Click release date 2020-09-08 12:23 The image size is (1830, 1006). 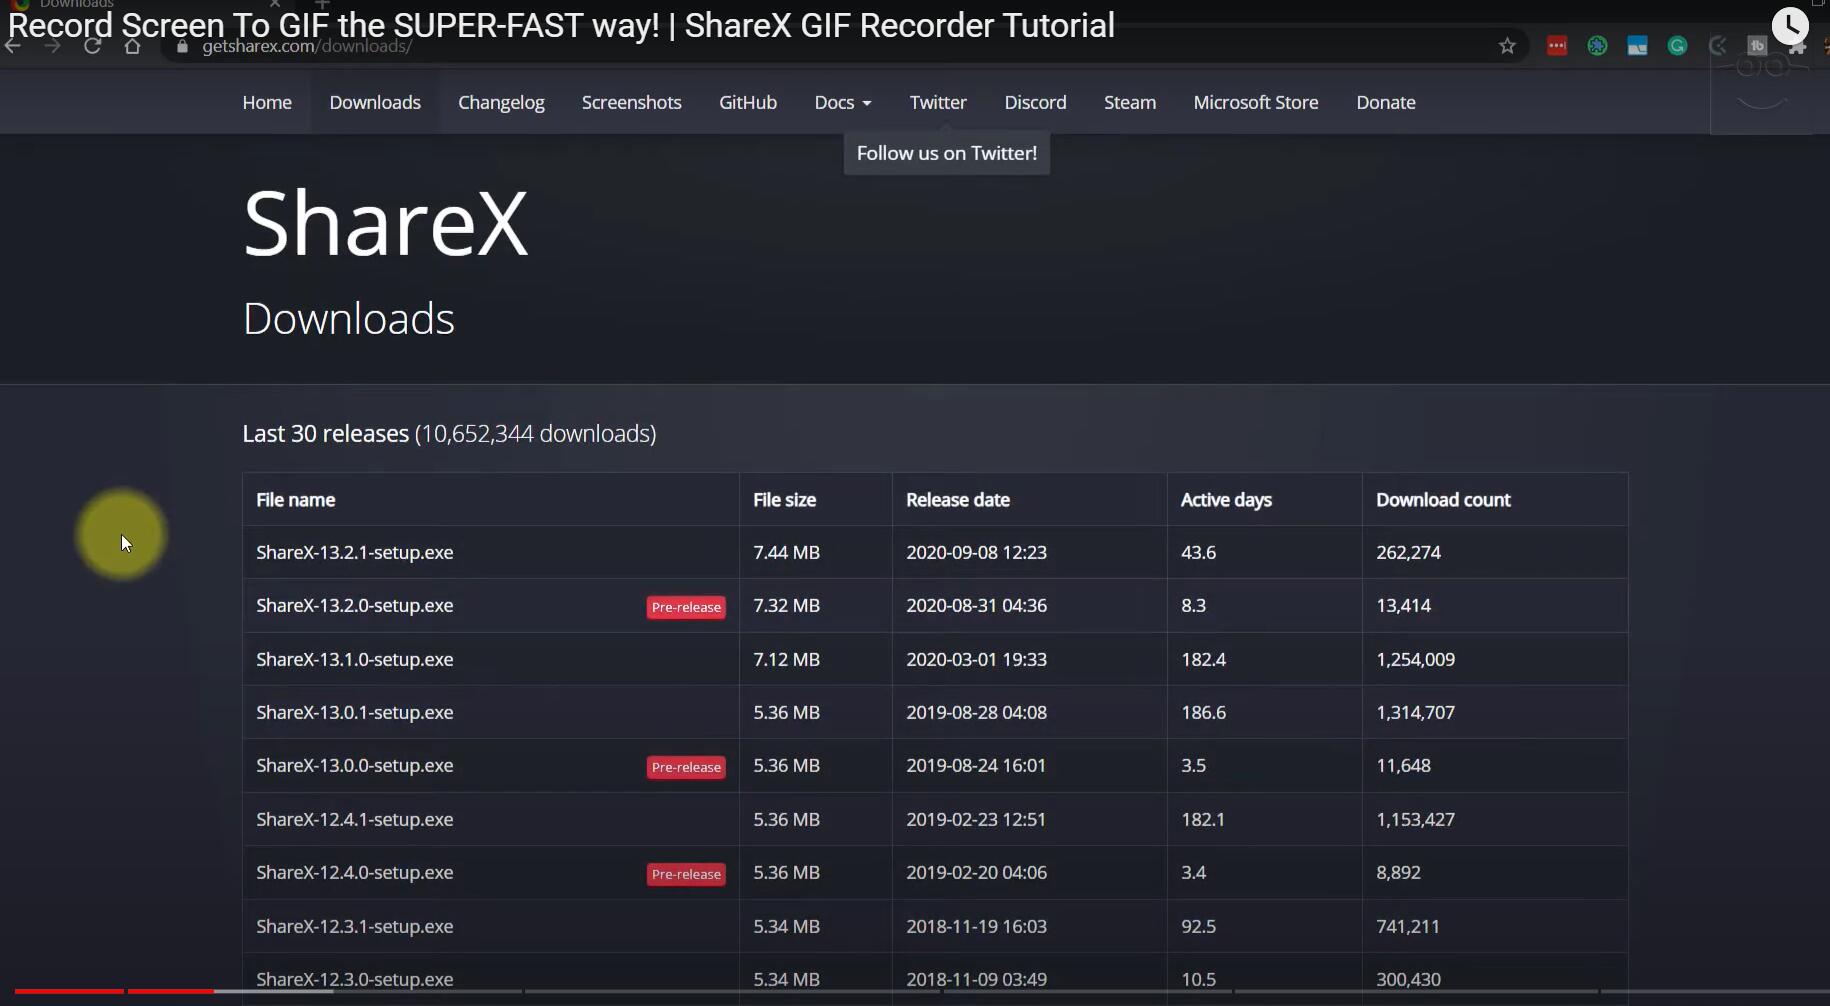977,552
